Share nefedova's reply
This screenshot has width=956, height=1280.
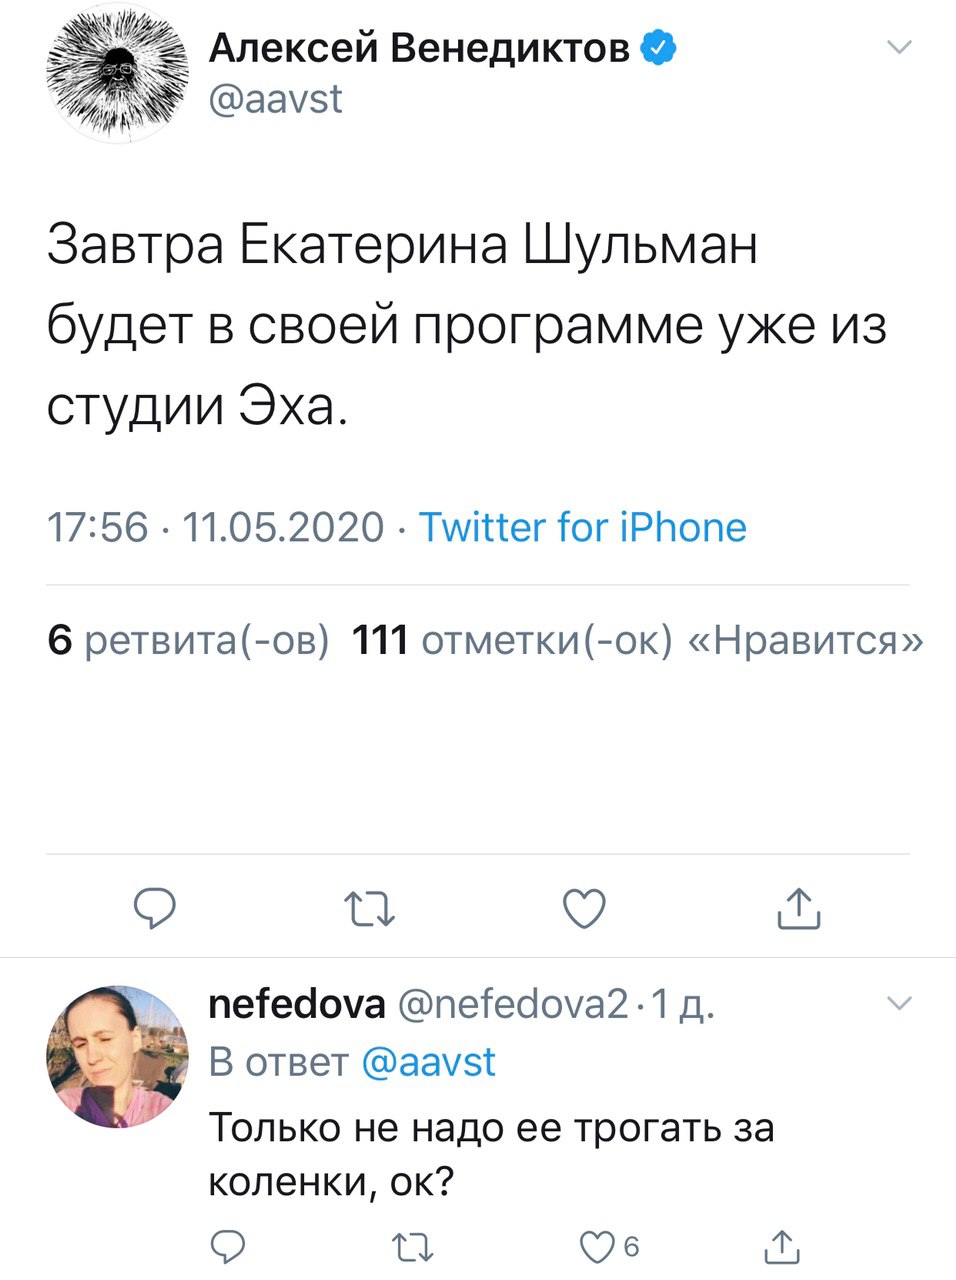782,1246
